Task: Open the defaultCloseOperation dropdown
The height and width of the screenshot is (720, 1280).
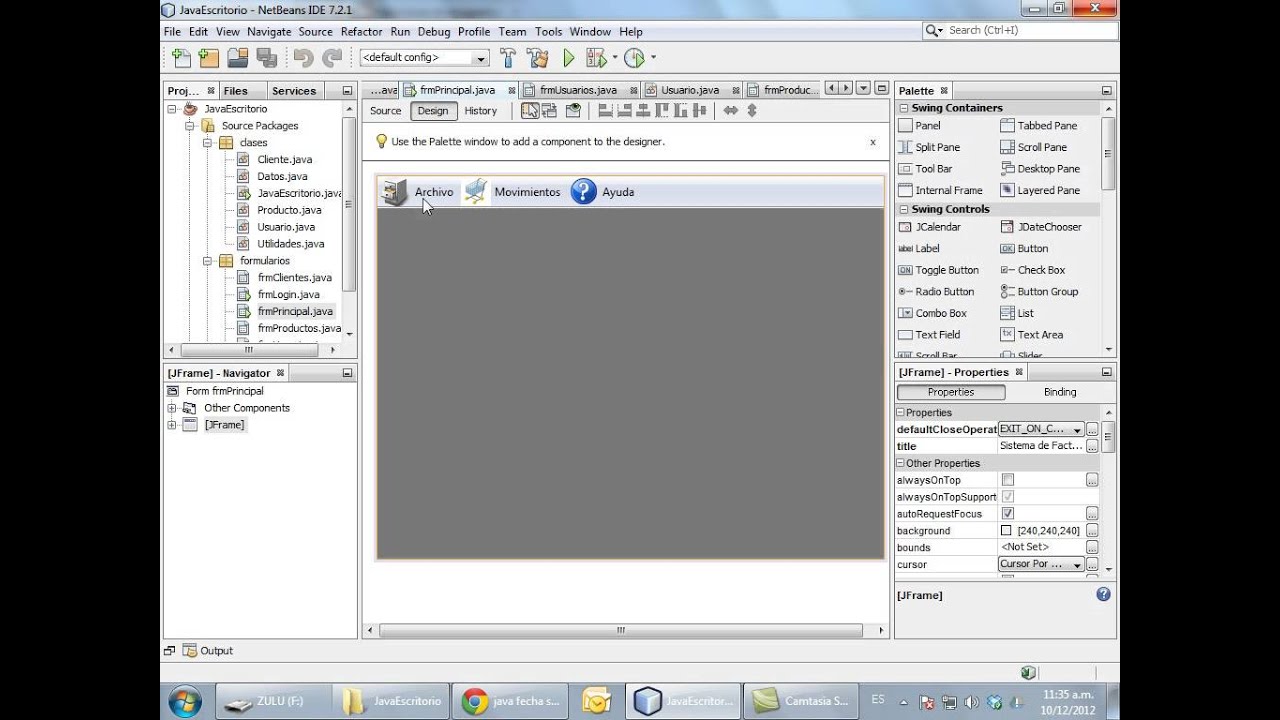Action: [x=1077, y=430]
